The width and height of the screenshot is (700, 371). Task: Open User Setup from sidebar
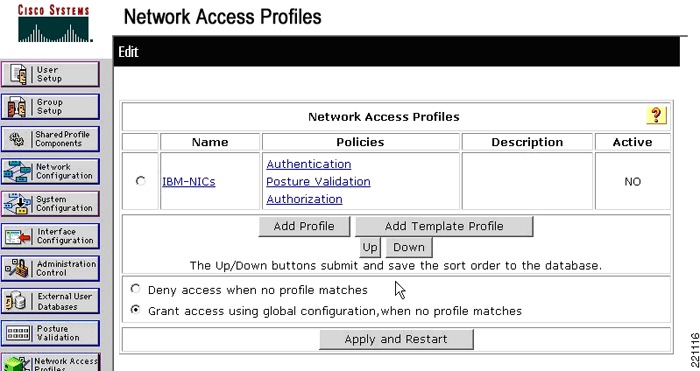click(50, 74)
